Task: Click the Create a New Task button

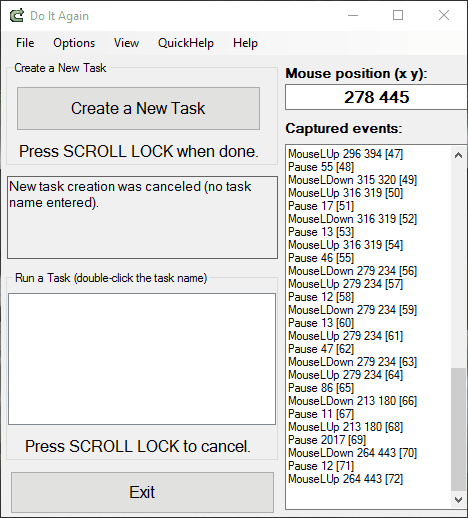Action: pos(138,108)
